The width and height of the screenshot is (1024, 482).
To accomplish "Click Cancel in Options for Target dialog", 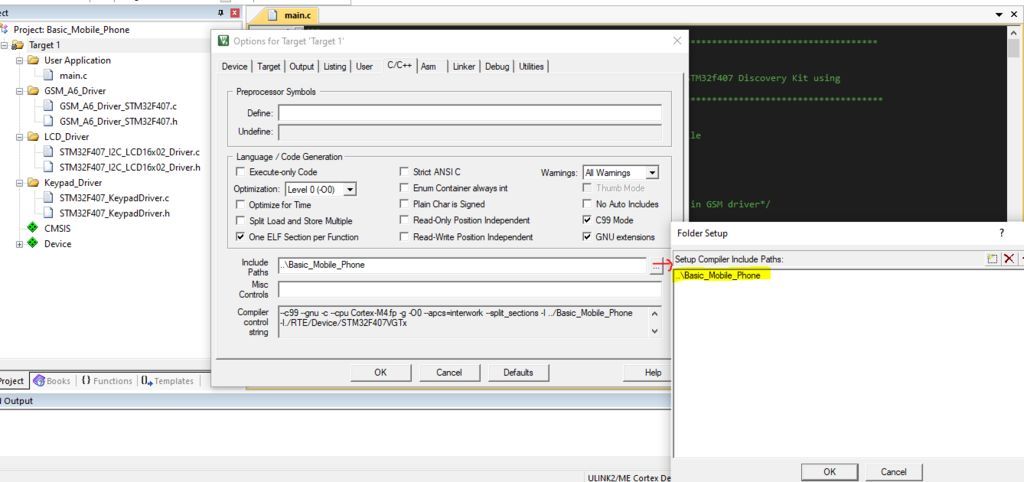I will tap(449, 372).
